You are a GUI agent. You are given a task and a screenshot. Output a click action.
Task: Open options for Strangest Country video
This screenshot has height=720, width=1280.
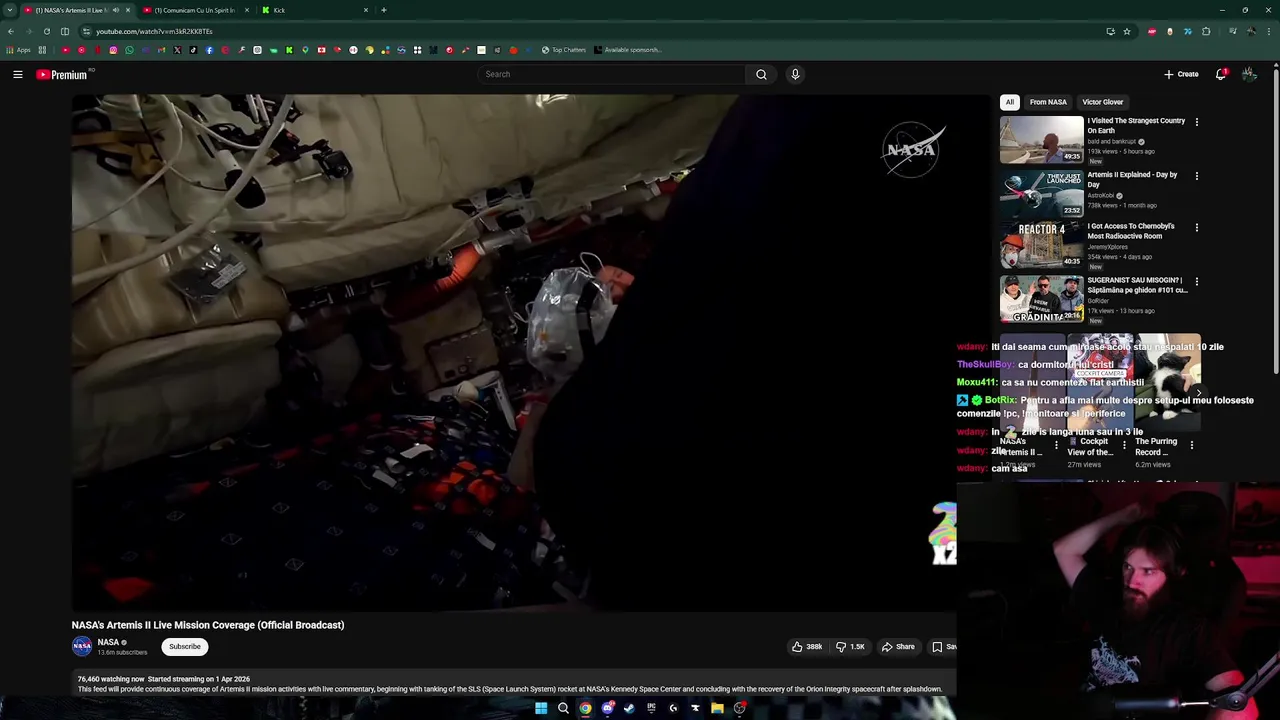(x=1196, y=122)
